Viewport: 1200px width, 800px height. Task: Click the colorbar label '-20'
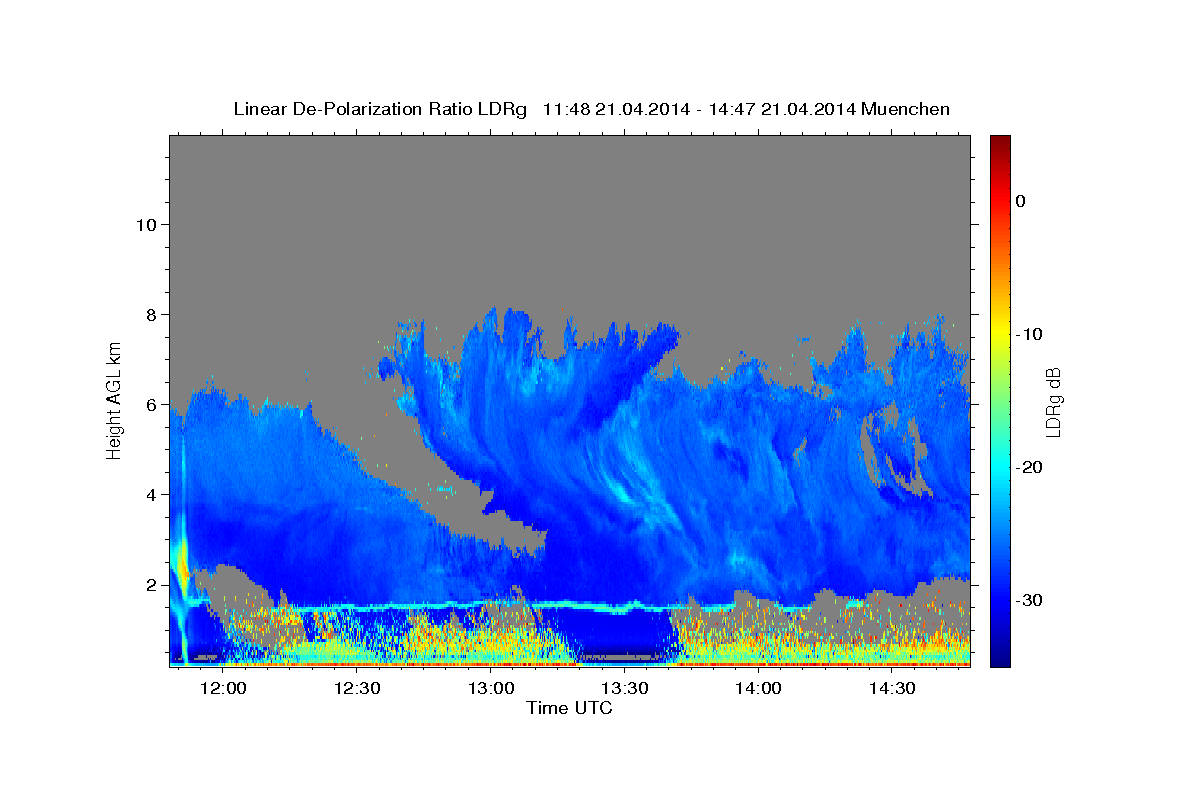pyautogui.click(x=1029, y=467)
